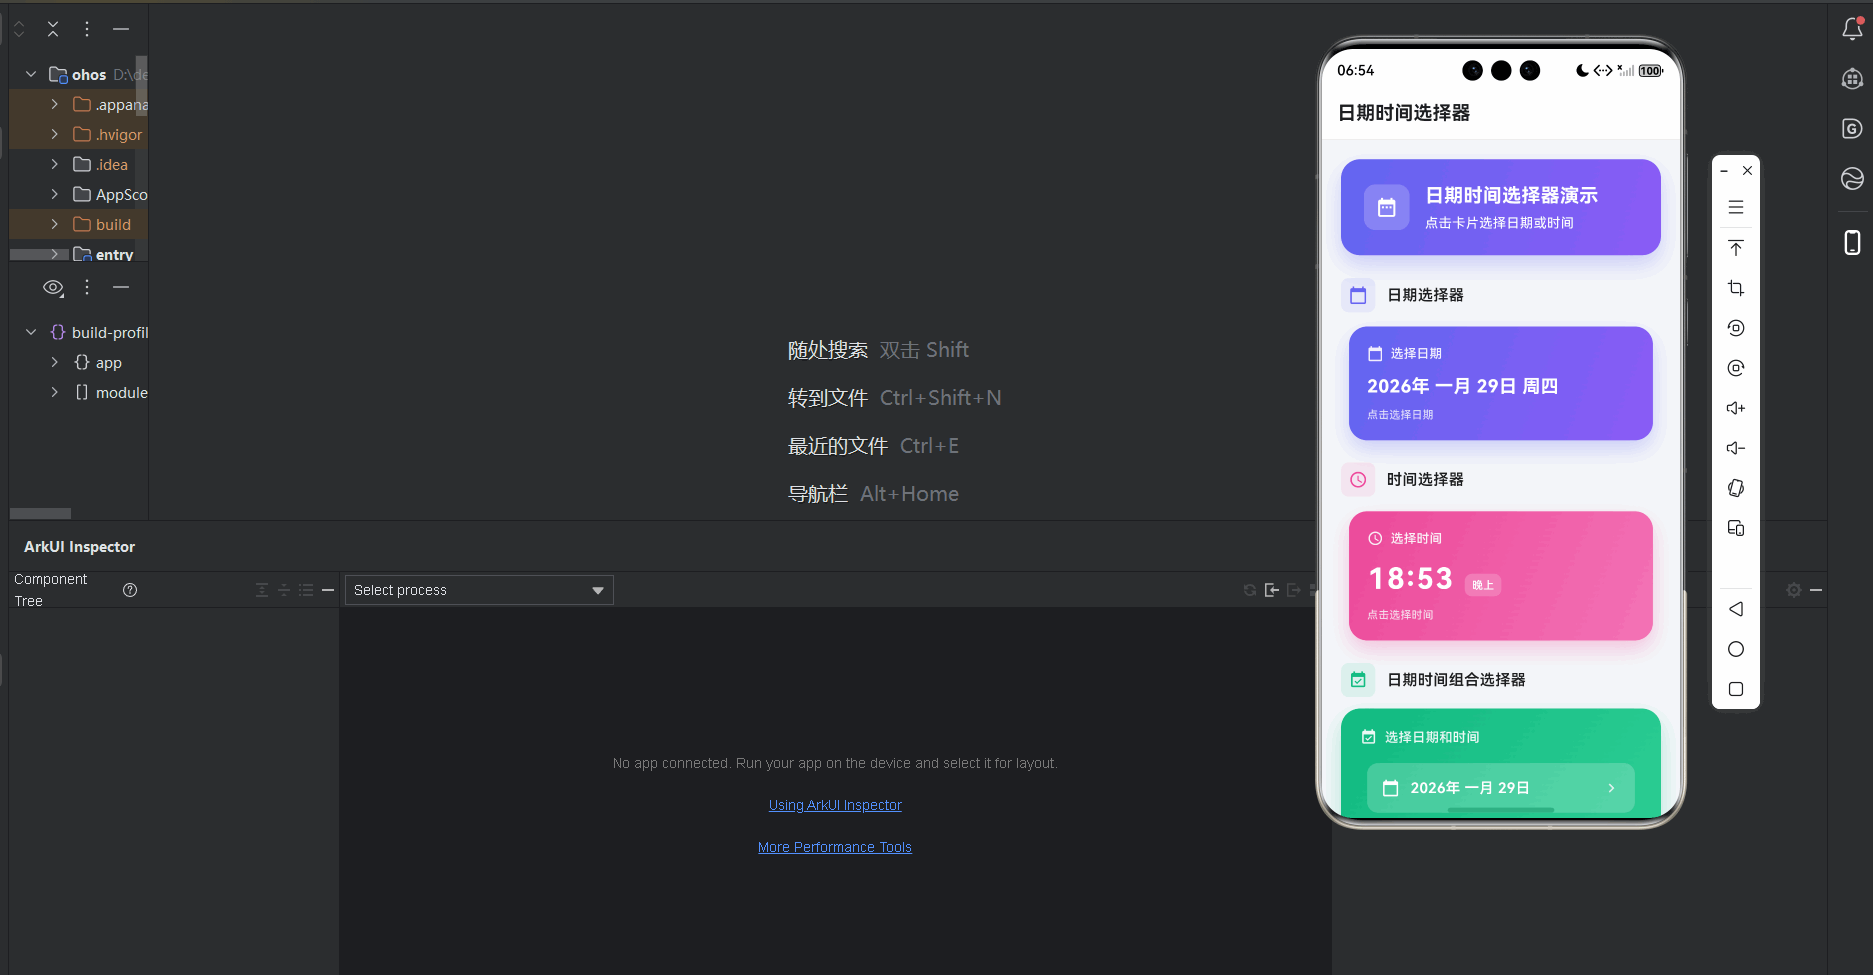Screen dimensions: 1873x975
Task: Tap the pink 选择时间 card on phone
Action: point(1499,576)
